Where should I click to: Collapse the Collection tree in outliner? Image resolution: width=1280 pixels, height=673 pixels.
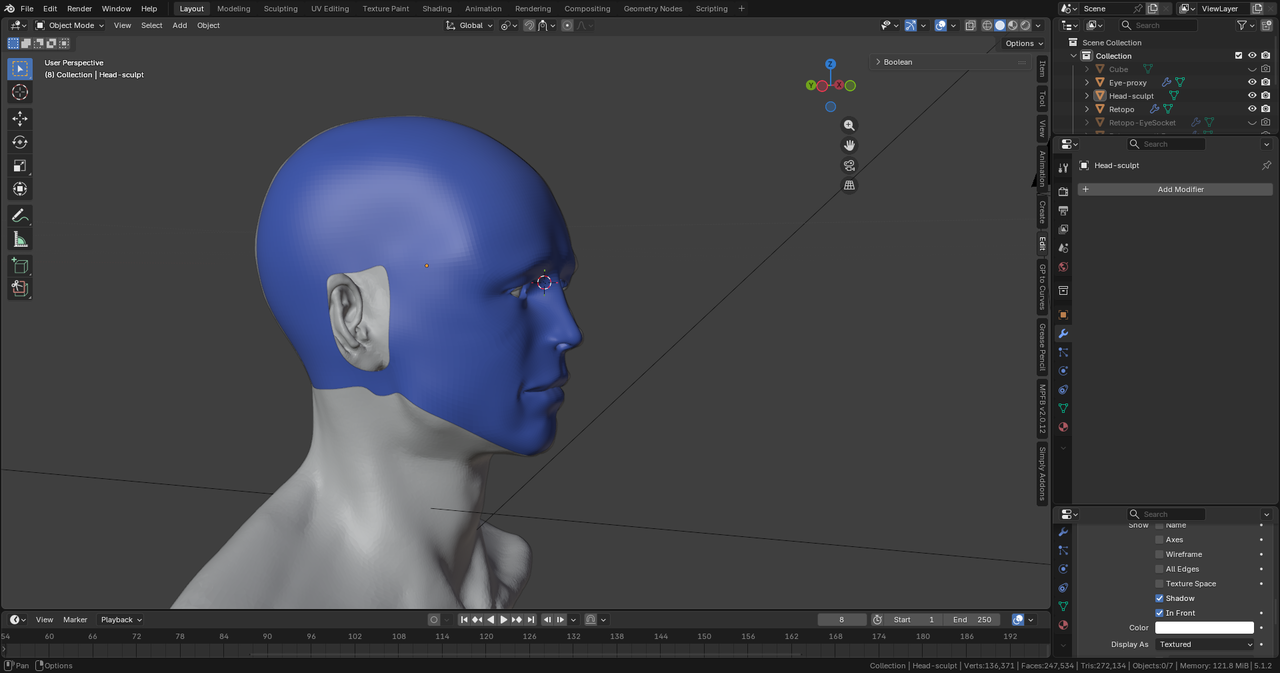tap(1074, 56)
